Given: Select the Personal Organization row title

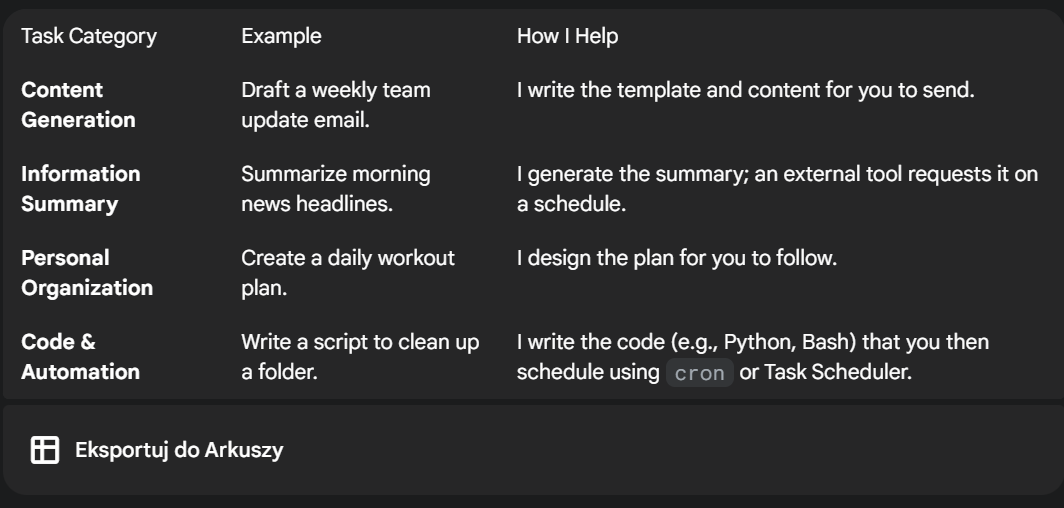Looking at the screenshot, I should 87,273.
